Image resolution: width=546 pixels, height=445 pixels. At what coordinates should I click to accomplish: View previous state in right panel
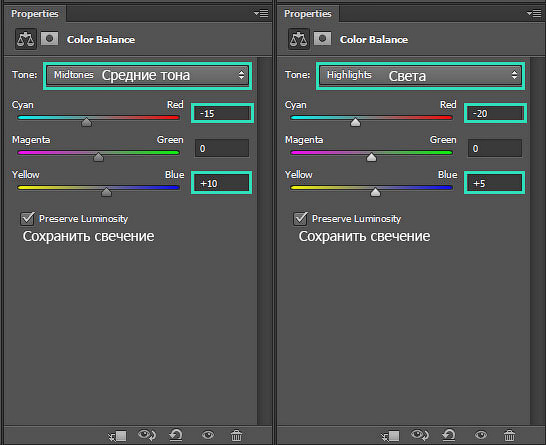[420, 435]
